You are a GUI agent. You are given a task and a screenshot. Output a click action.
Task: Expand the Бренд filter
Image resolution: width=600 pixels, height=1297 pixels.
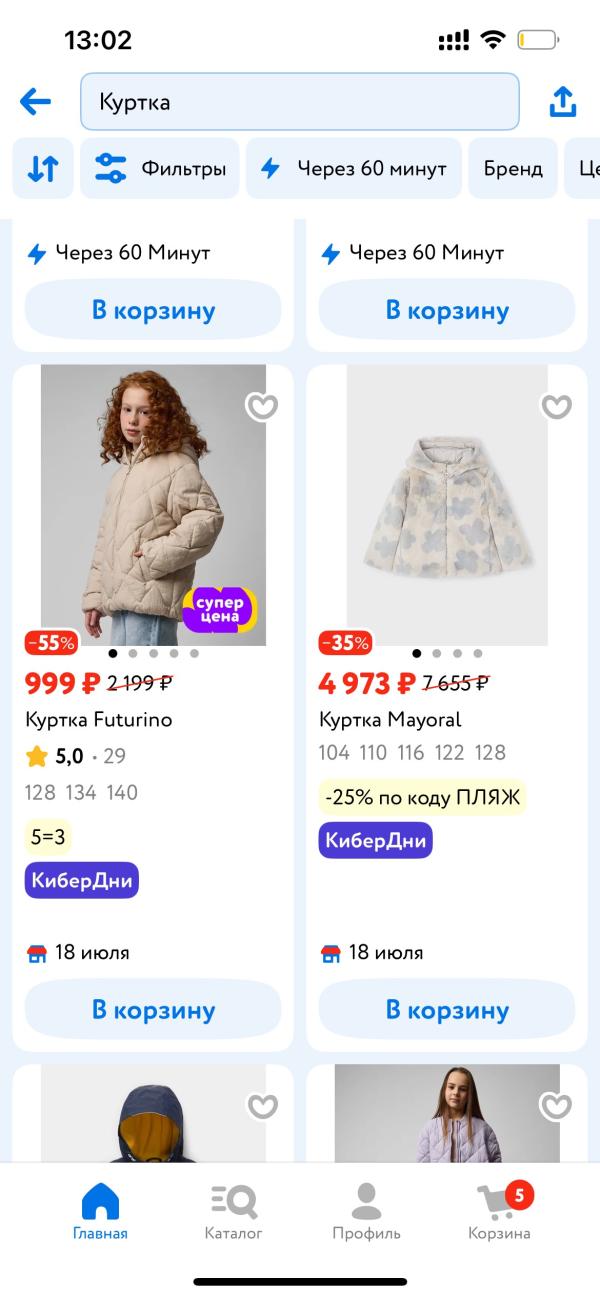[x=513, y=169]
